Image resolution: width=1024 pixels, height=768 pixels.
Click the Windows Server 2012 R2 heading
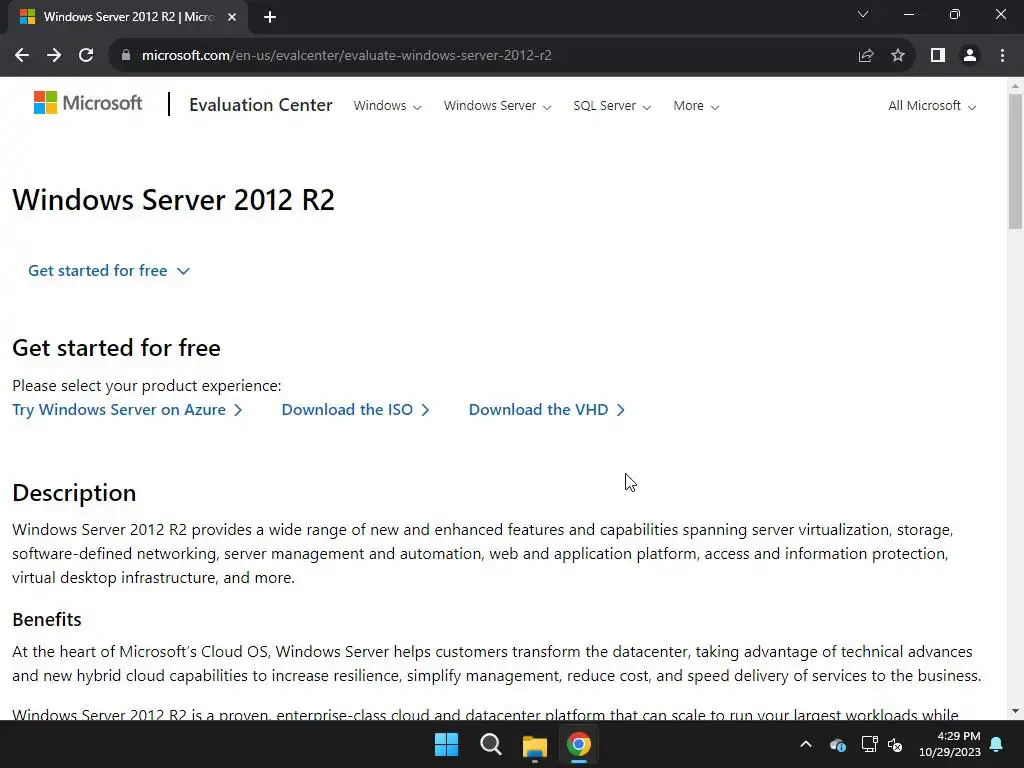click(173, 200)
